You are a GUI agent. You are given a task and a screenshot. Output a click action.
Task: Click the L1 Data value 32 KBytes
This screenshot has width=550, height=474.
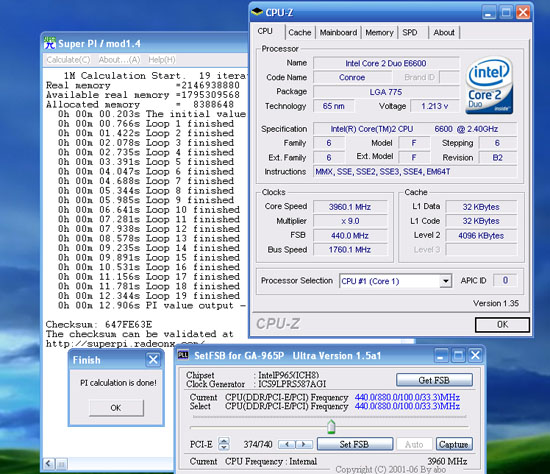point(481,207)
